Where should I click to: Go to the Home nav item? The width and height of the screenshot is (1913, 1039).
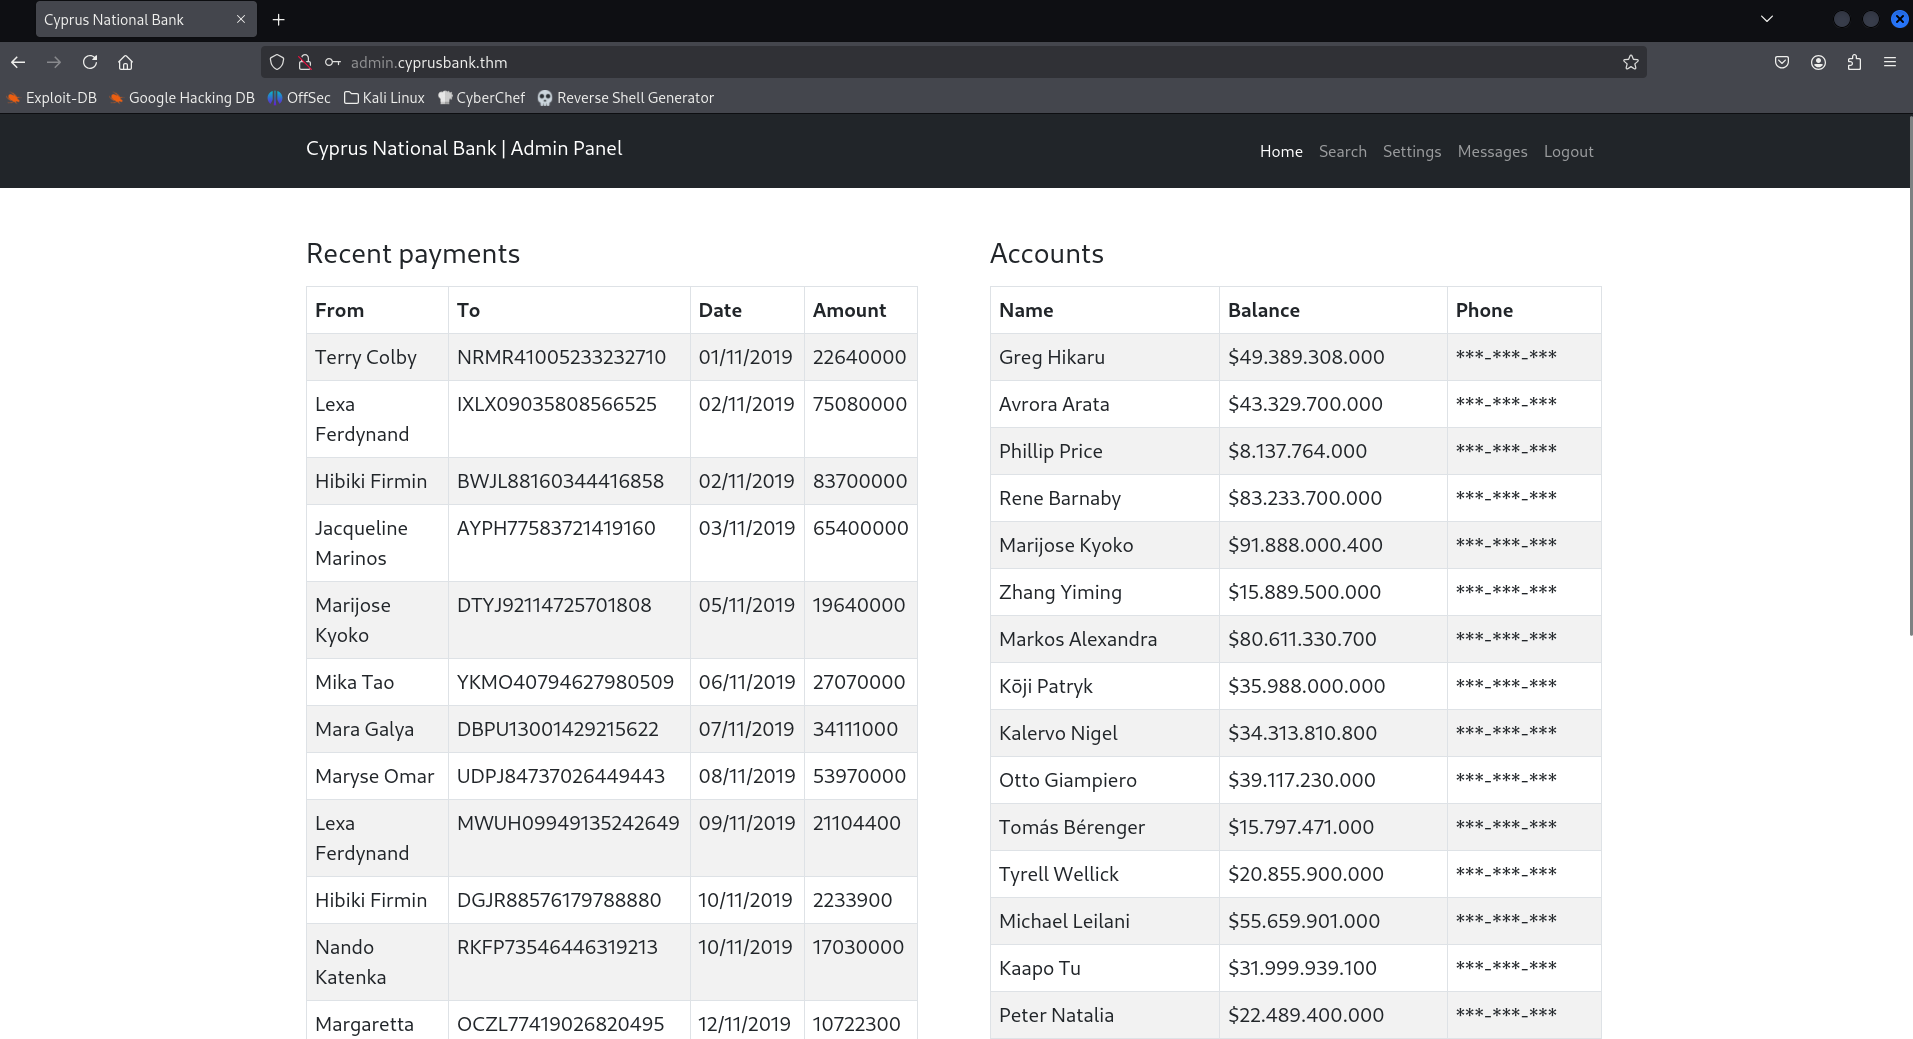1281,152
